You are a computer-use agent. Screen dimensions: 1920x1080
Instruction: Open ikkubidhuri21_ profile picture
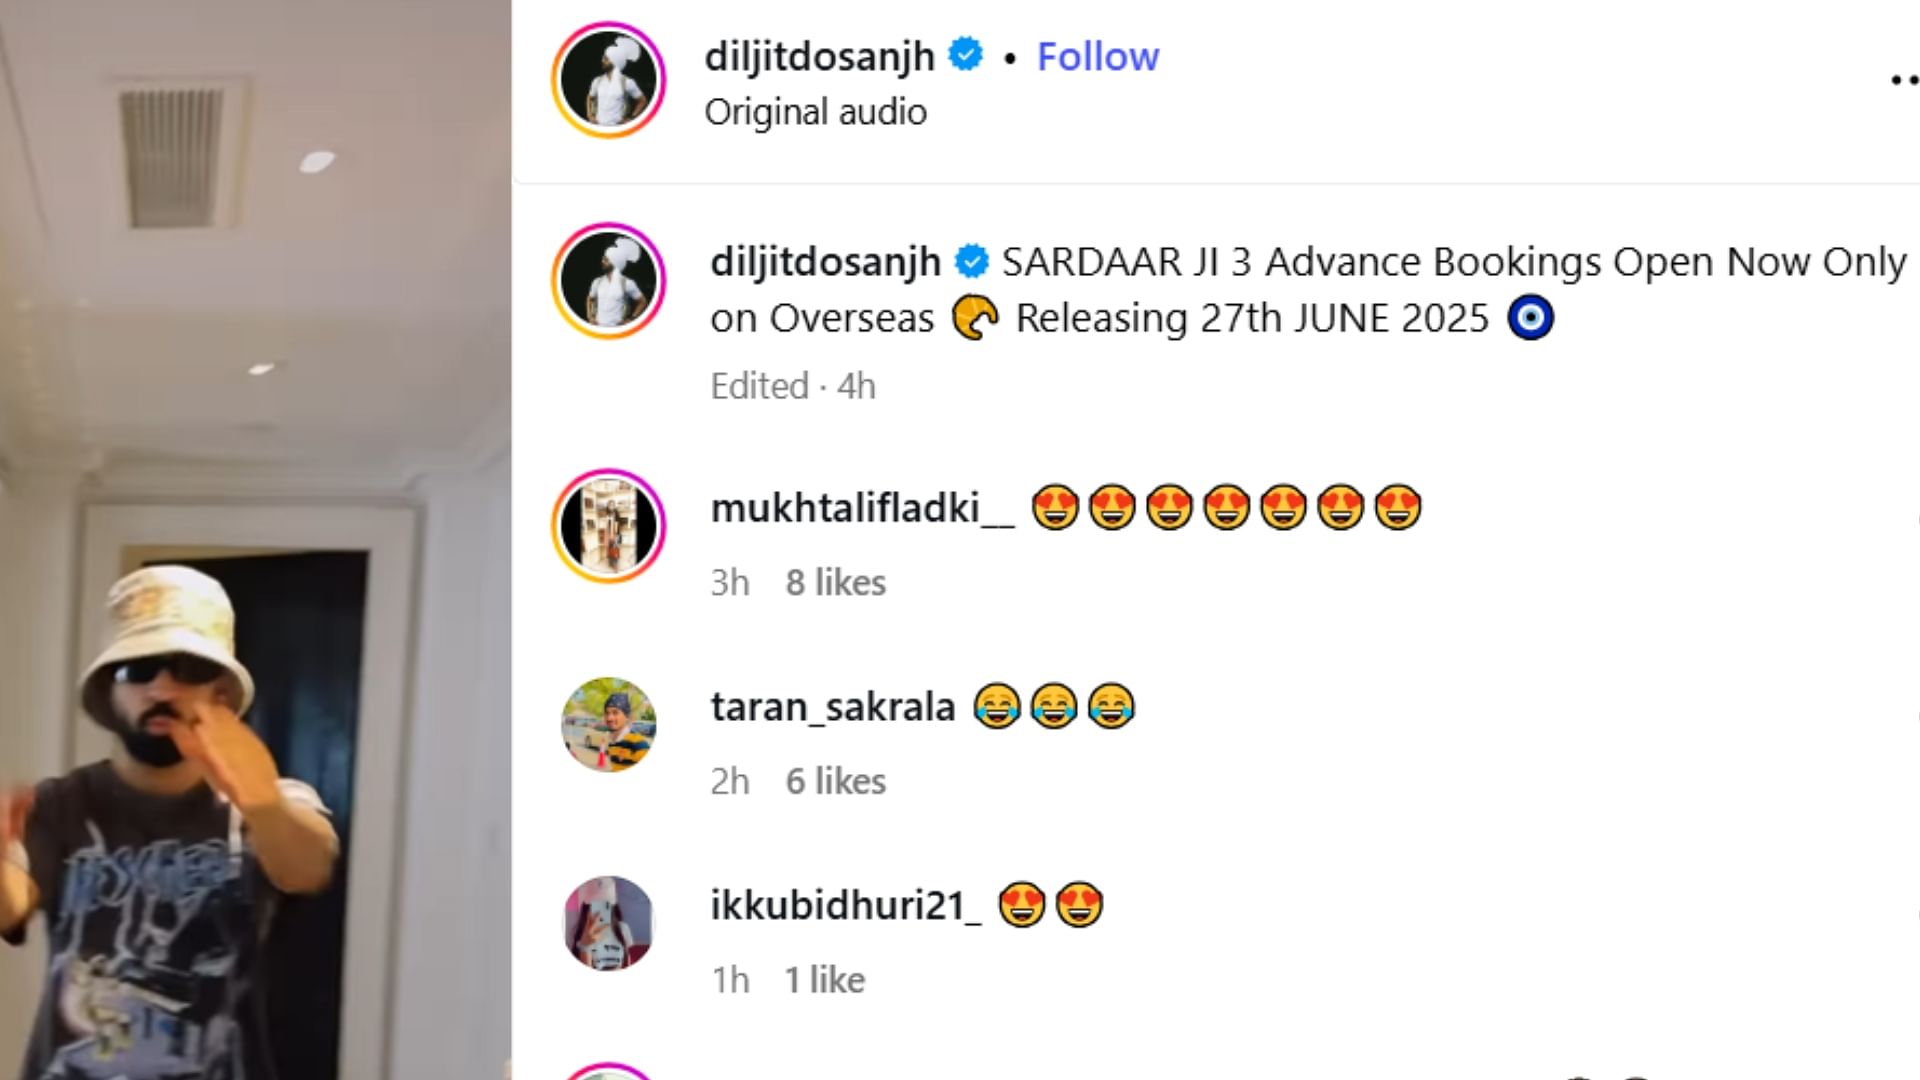pos(608,923)
